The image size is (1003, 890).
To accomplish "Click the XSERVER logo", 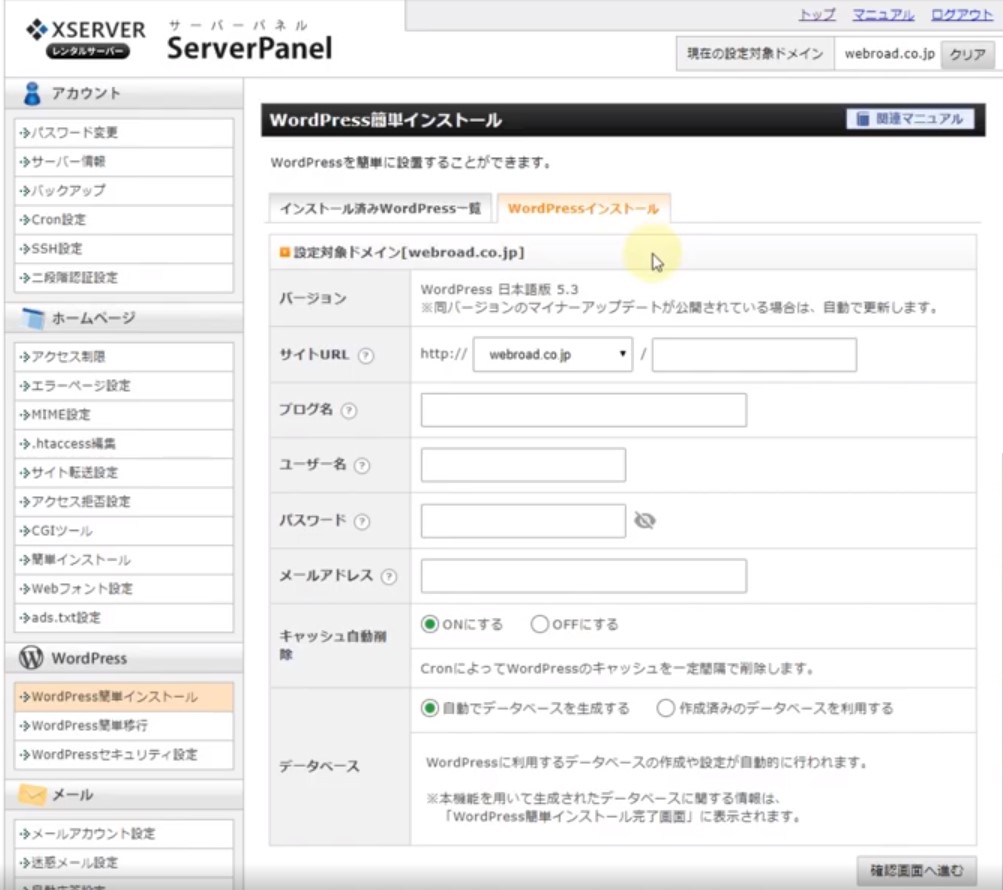I will (86, 39).
